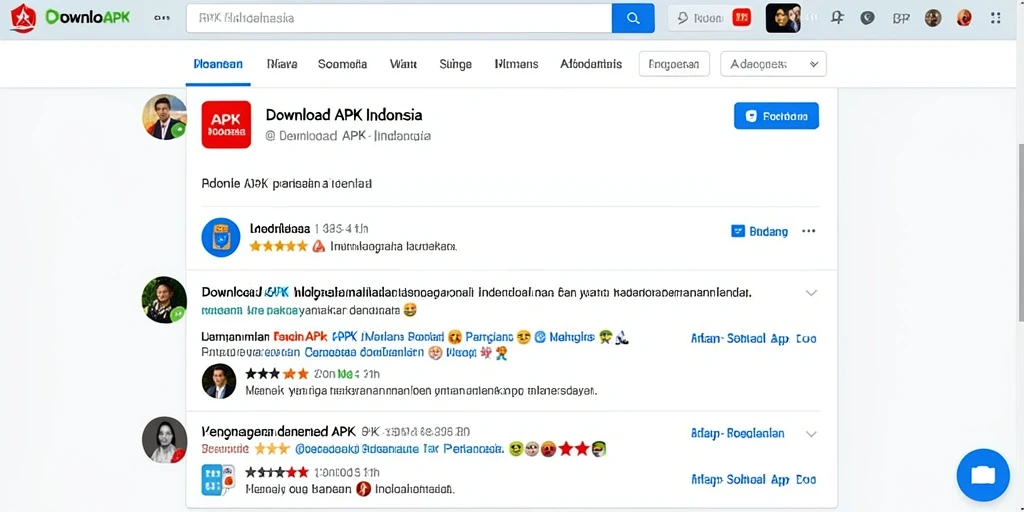This screenshot has width=1024, height=512.
Task: Expand the Adaognes dropdown
Action: pos(773,64)
